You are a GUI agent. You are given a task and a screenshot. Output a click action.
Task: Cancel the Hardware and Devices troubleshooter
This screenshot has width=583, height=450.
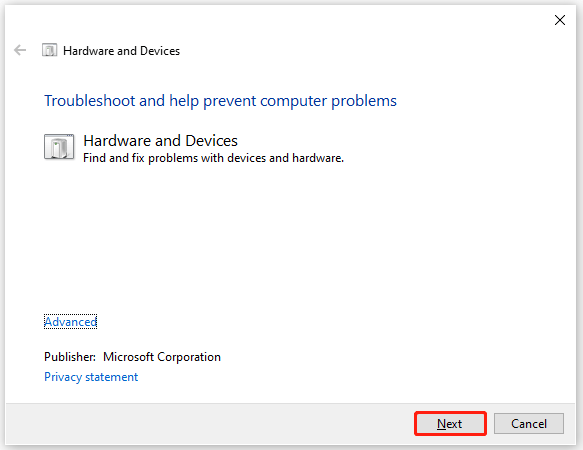pos(529,424)
